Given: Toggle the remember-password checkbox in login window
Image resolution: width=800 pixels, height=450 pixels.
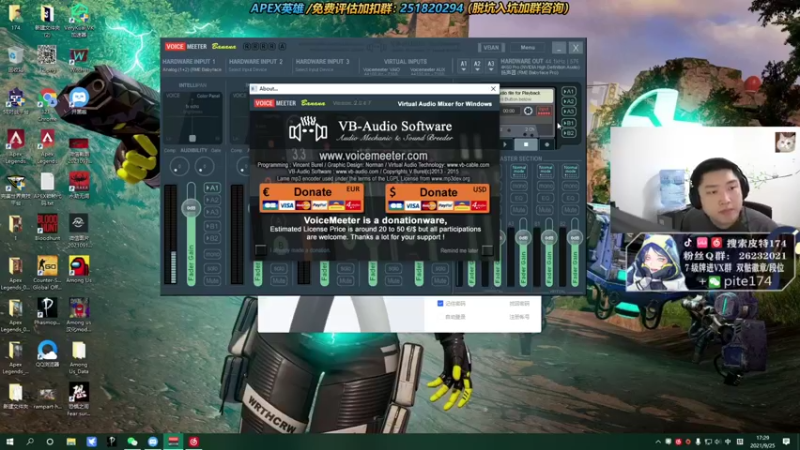Looking at the screenshot, I should [x=440, y=304].
